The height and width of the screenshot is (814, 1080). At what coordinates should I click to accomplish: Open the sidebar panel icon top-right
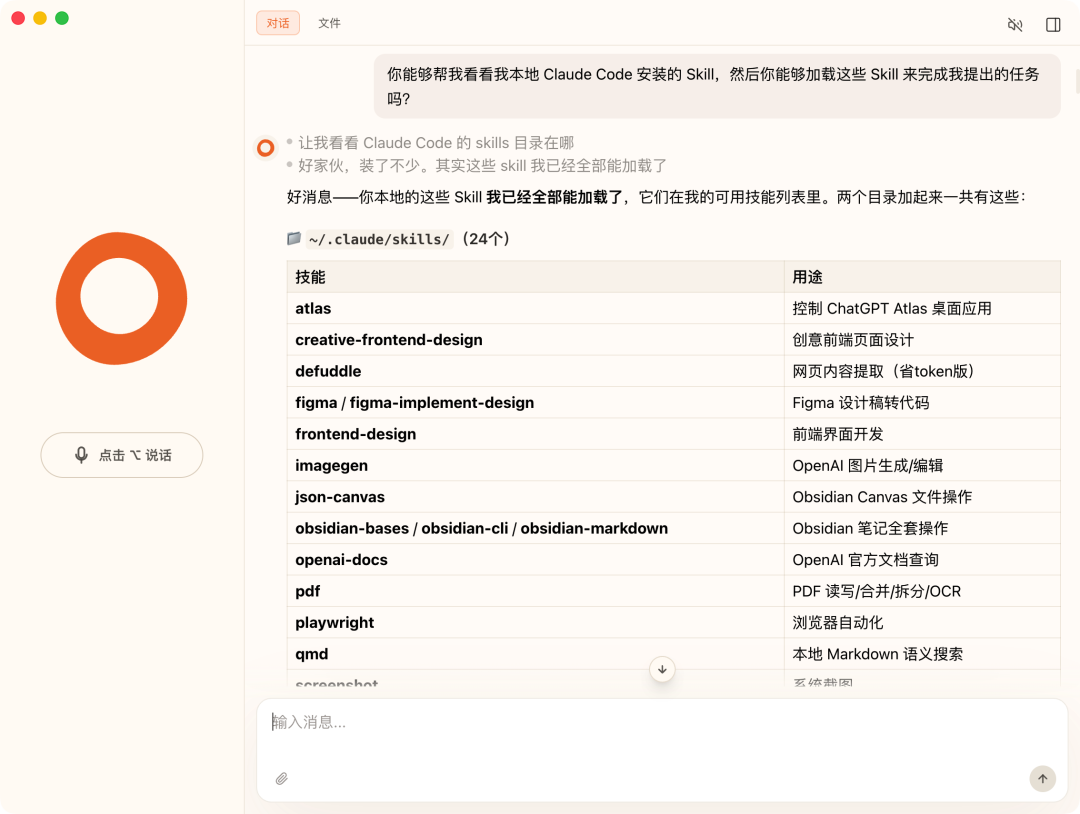point(1053,24)
